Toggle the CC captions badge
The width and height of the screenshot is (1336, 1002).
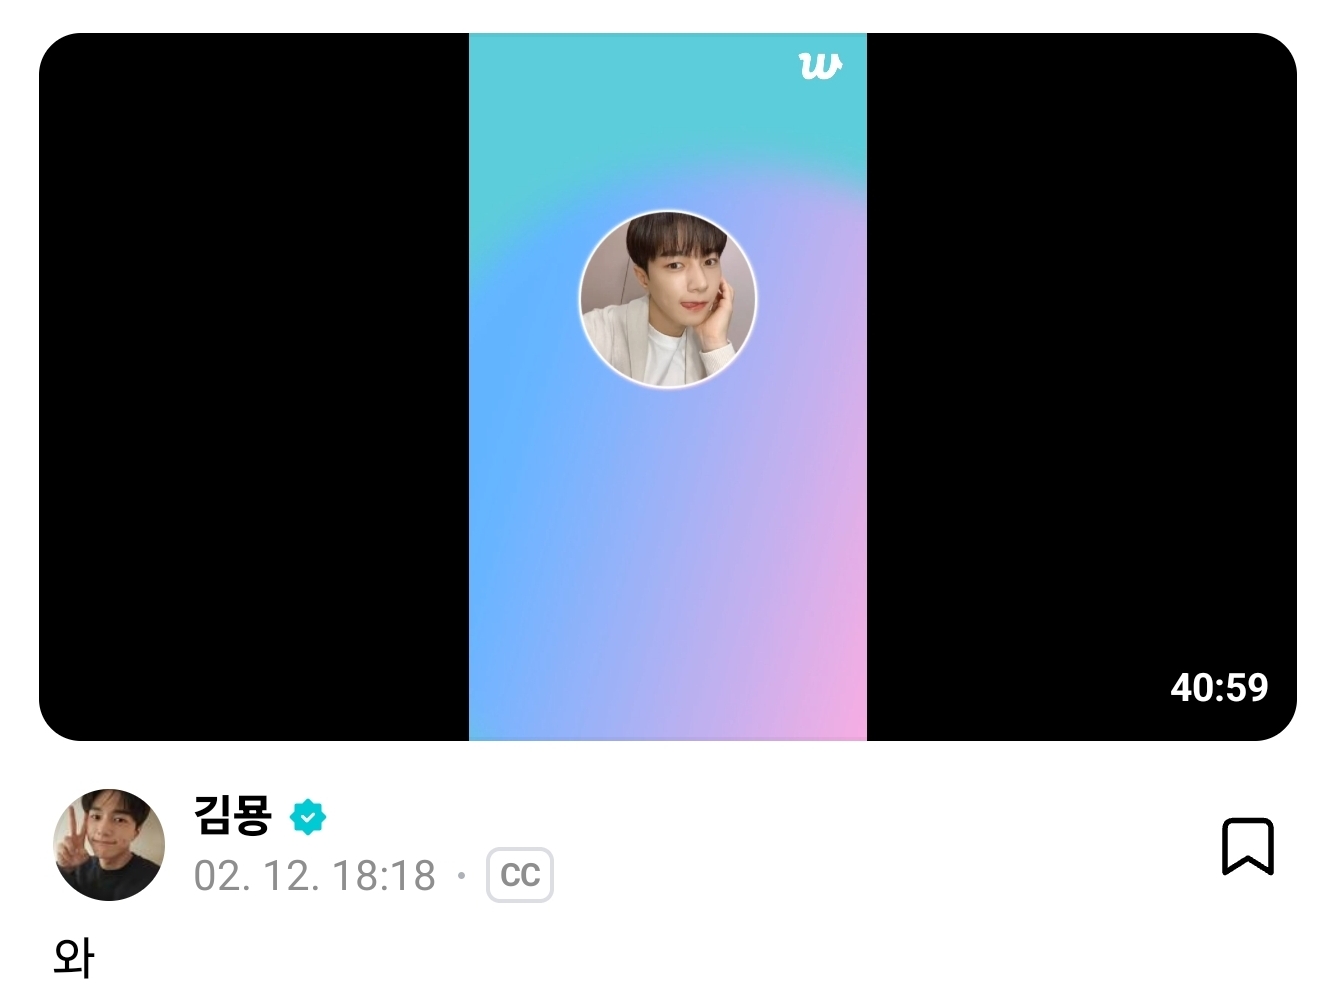pos(520,875)
